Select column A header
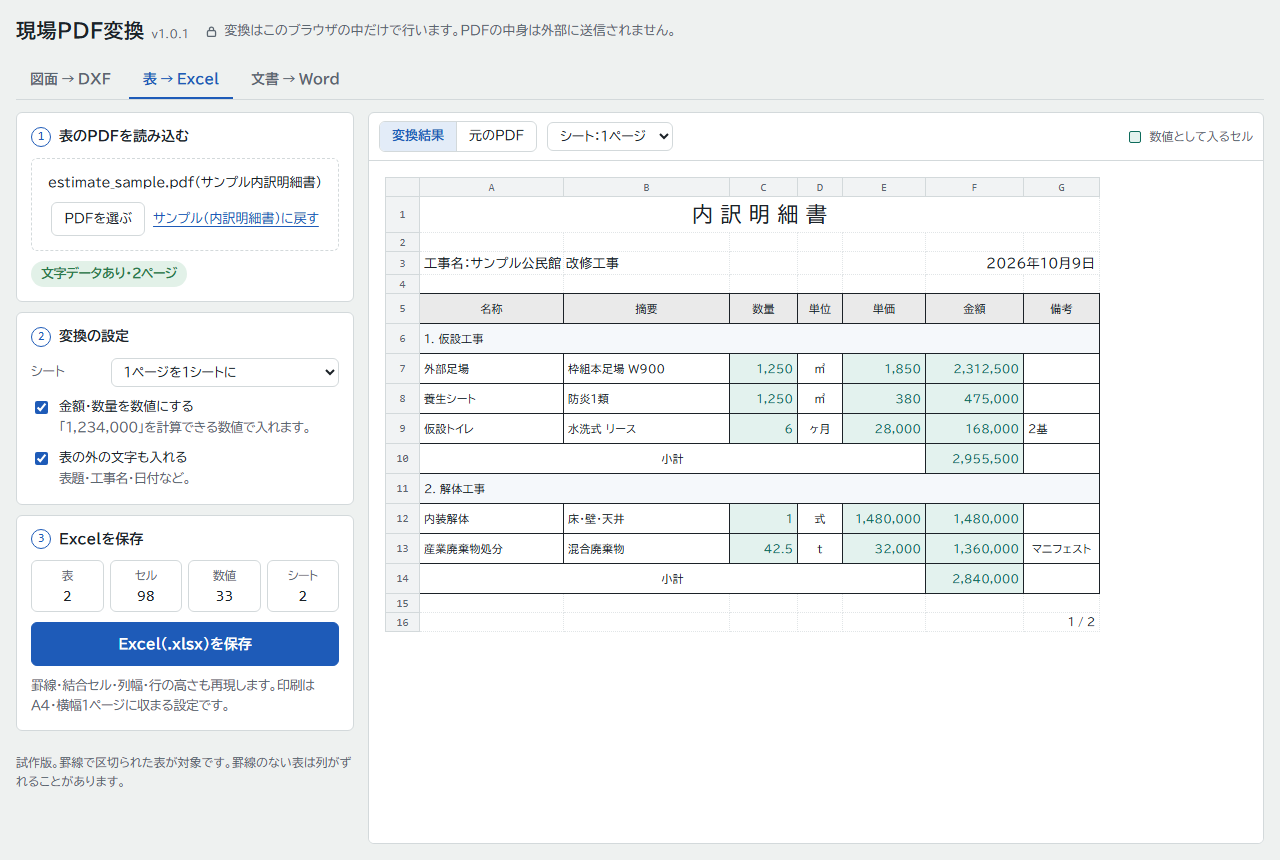This screenshot has width=1280, height=860. (x=491, y=187)
